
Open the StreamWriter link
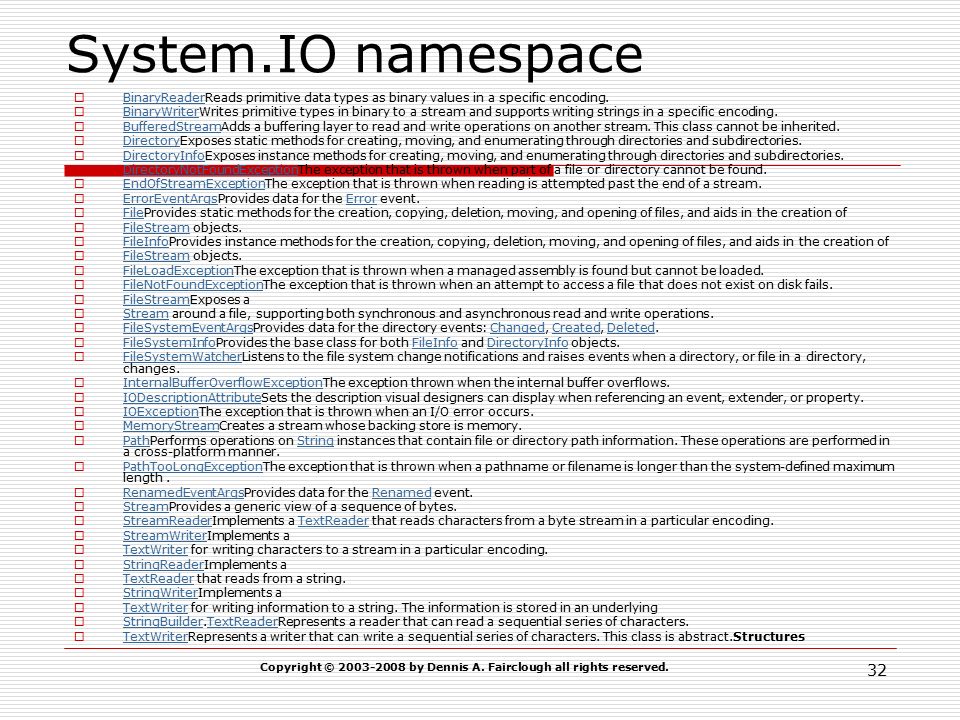pos(165,536)
